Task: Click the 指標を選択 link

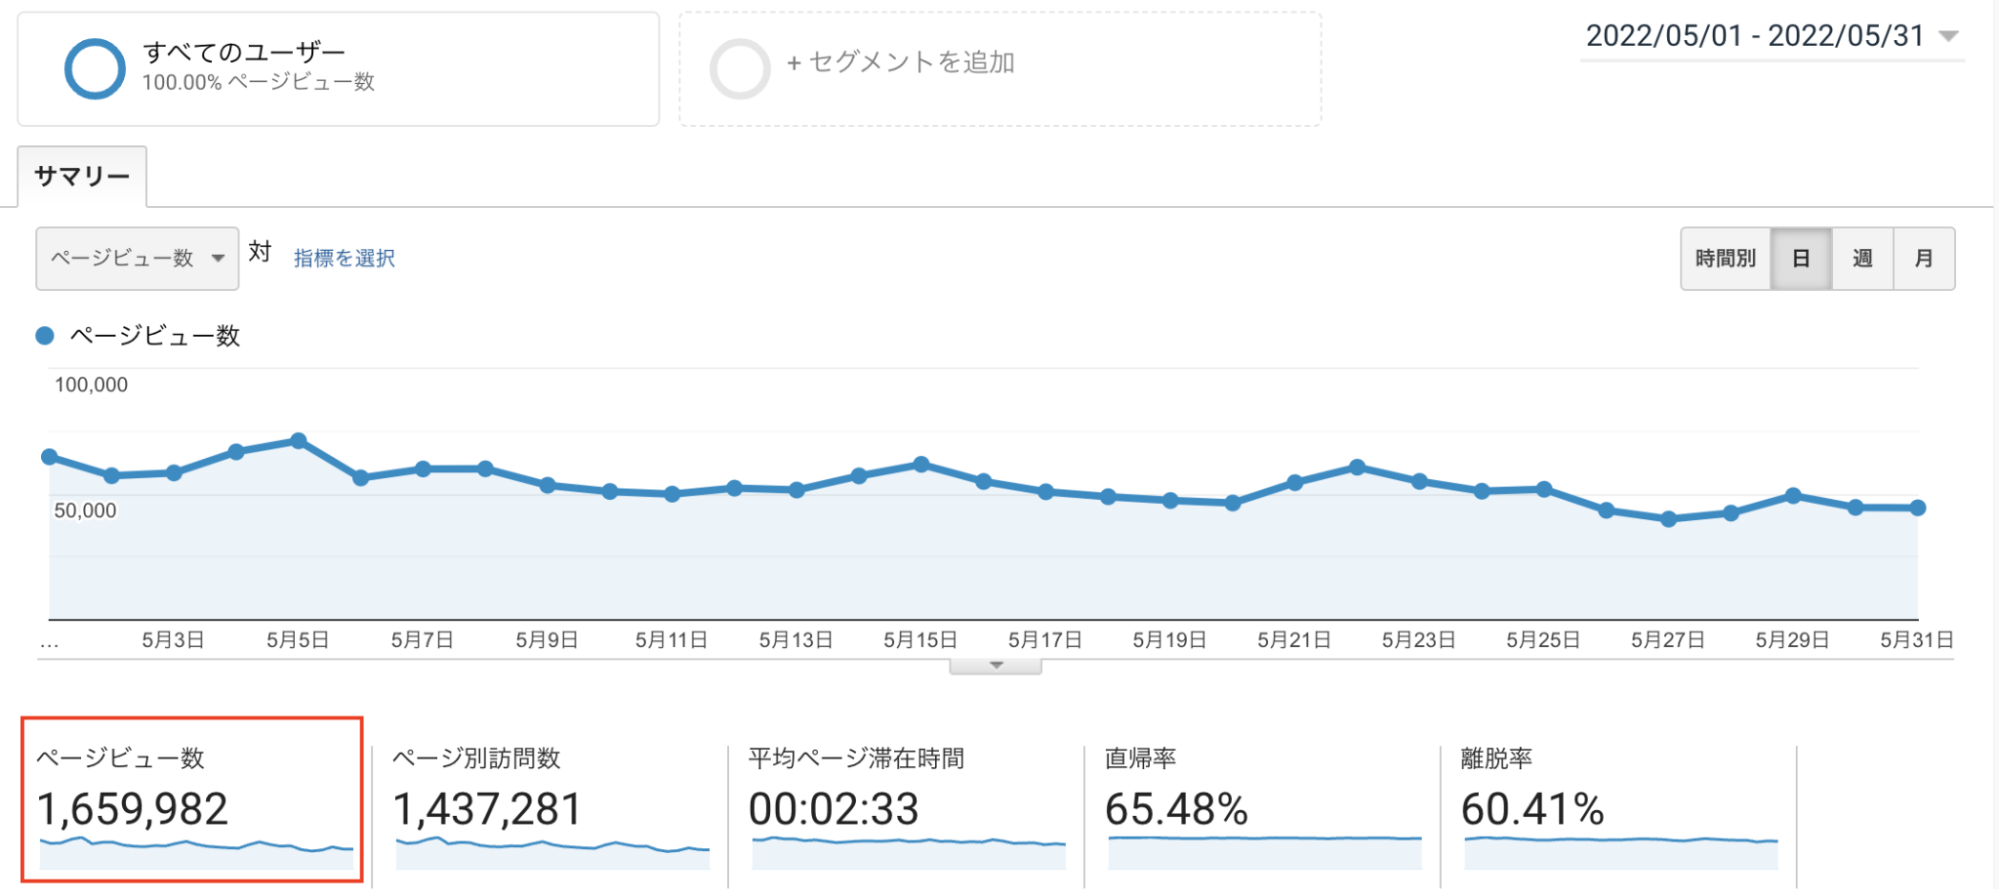Action: coord(344,258)
